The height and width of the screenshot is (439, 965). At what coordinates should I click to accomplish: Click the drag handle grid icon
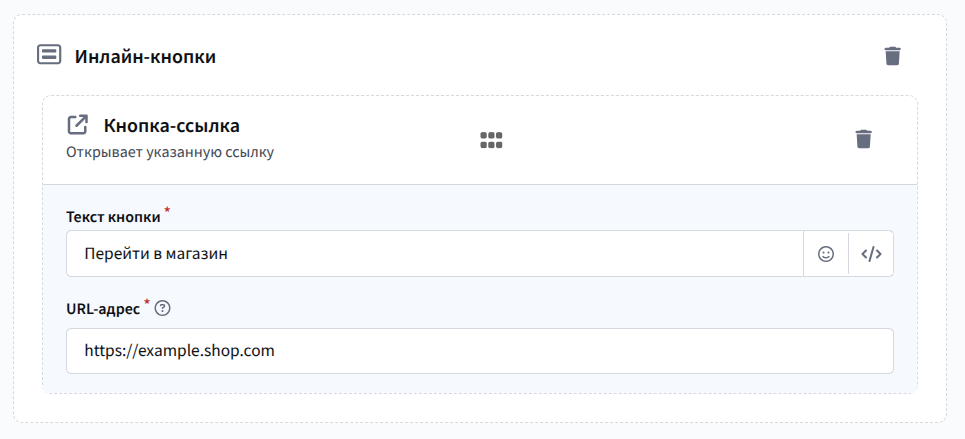491,140
